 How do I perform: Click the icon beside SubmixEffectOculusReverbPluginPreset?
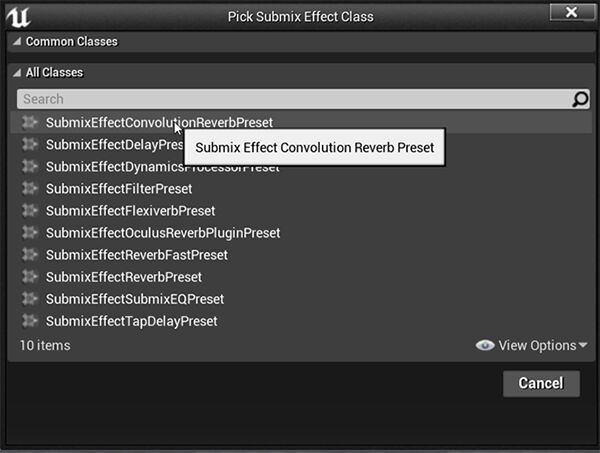pyautogui.click(x=30, y=232)
